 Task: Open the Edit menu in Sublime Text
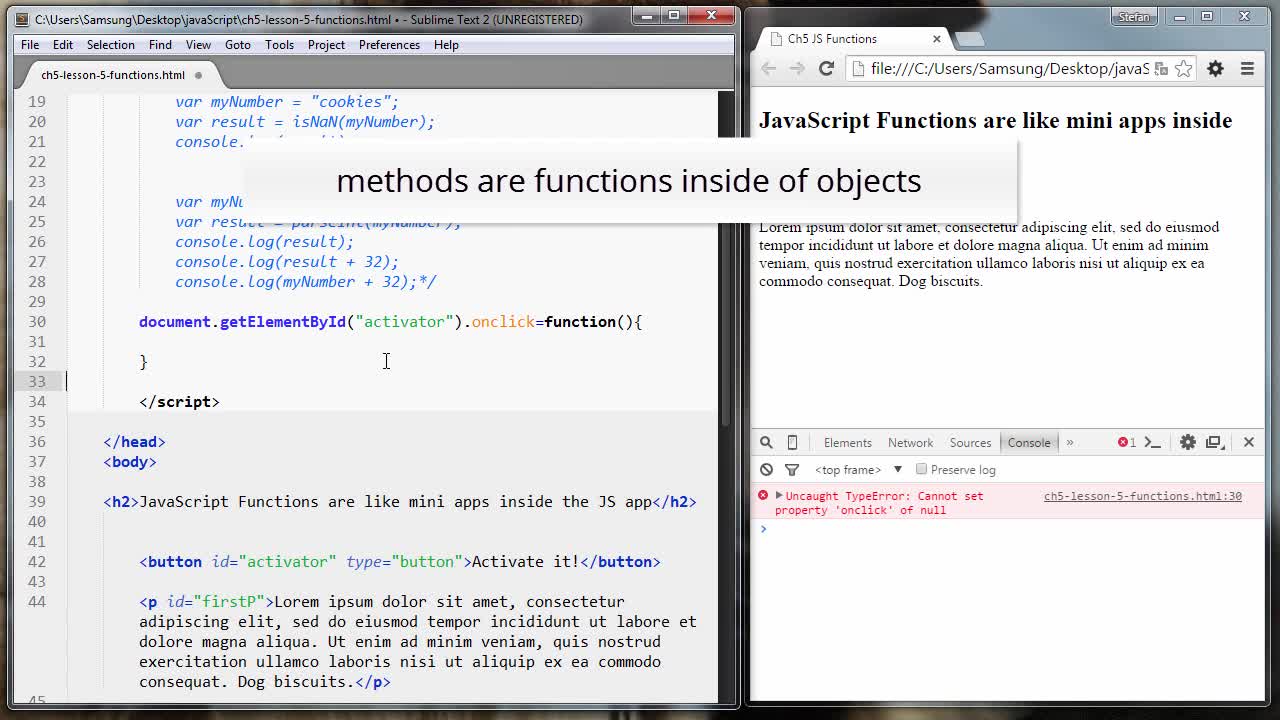coord(62,44)
